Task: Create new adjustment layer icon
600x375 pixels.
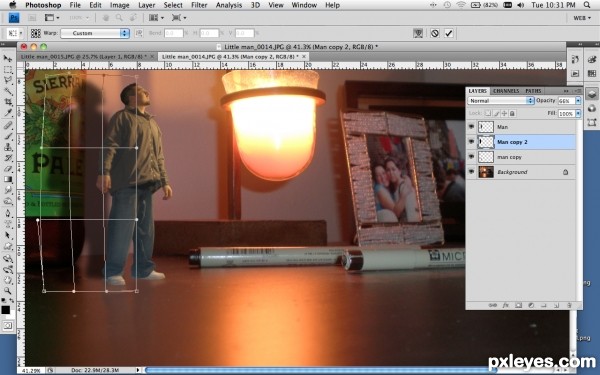Action: point(531,305)
